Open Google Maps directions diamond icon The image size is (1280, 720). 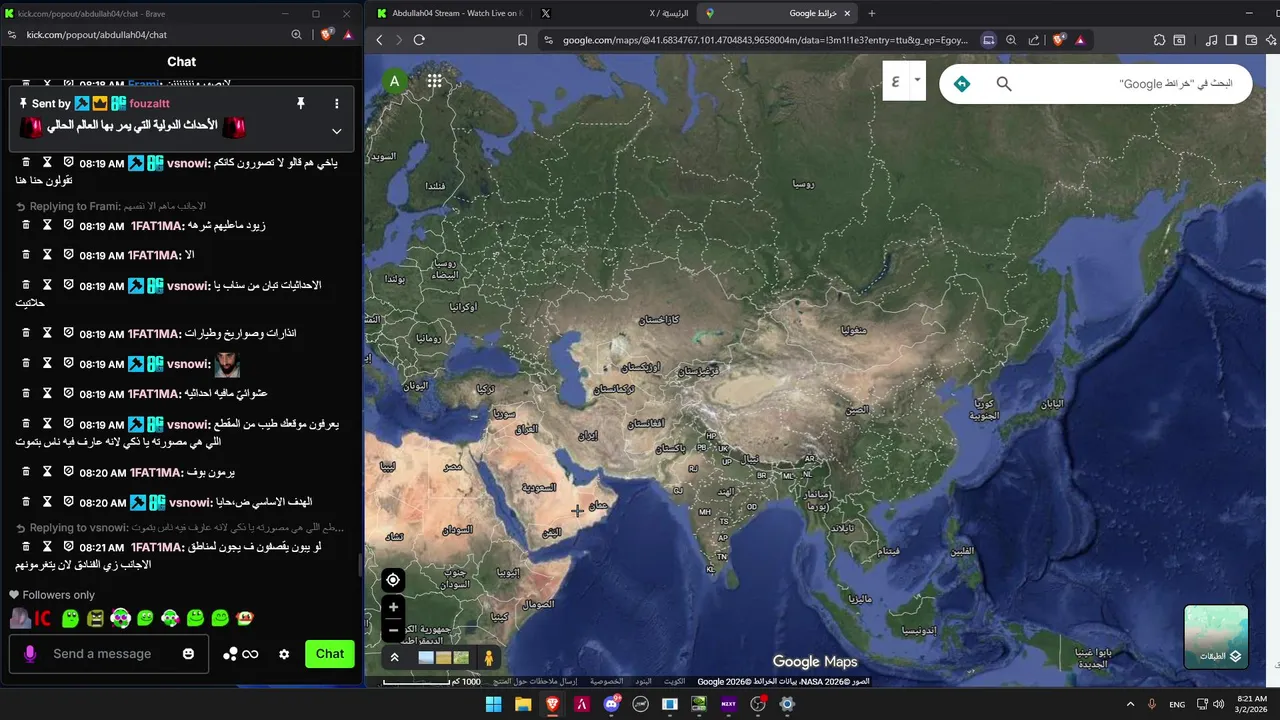click(961, 84)
